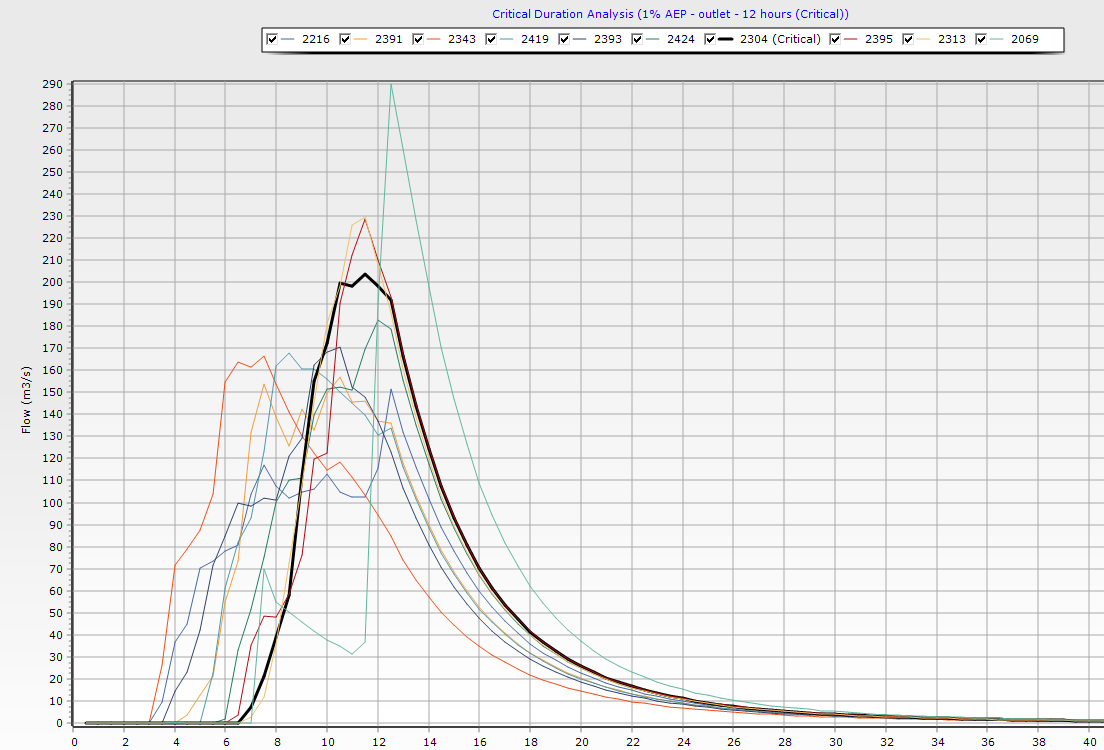This screenshot has height=750, width=1104.
Task: Uncheck the 2069 series checkbox
Action: 981,40
